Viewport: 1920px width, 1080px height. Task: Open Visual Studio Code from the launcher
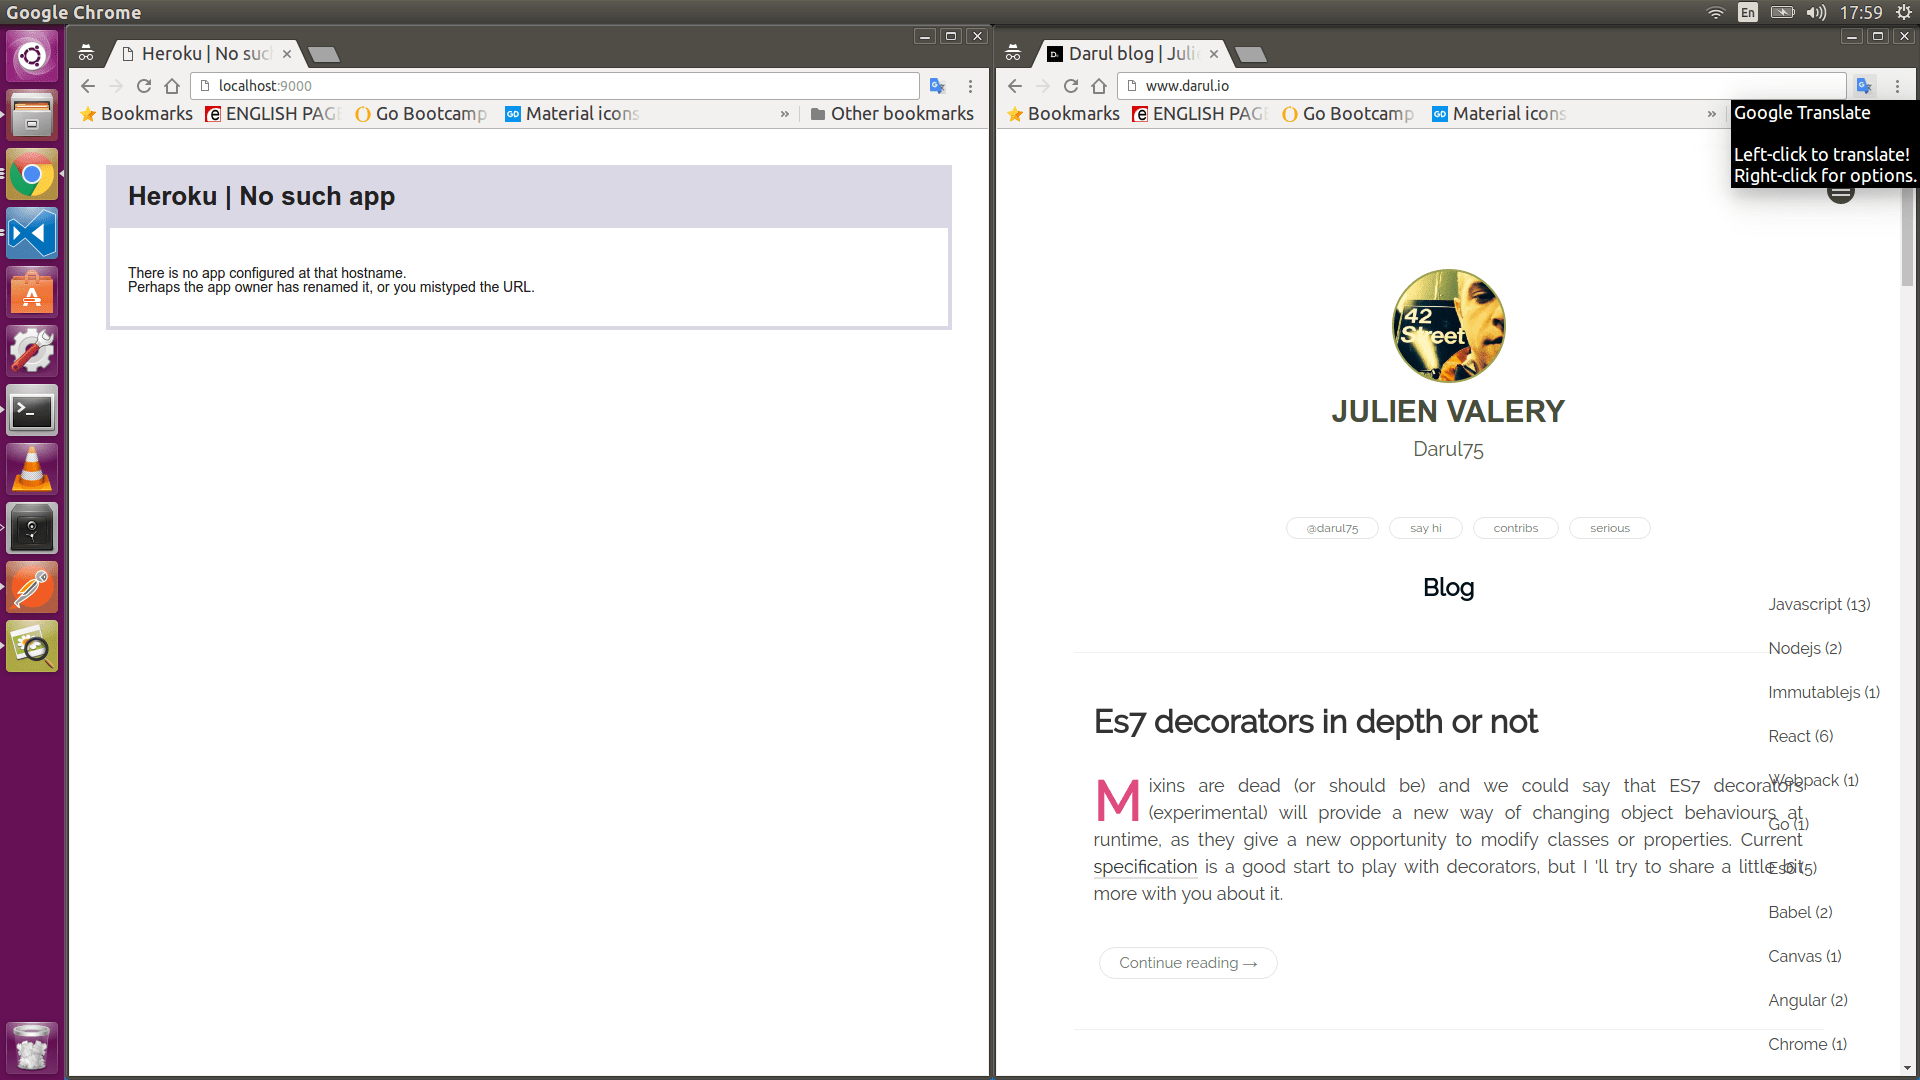point(32,234)
